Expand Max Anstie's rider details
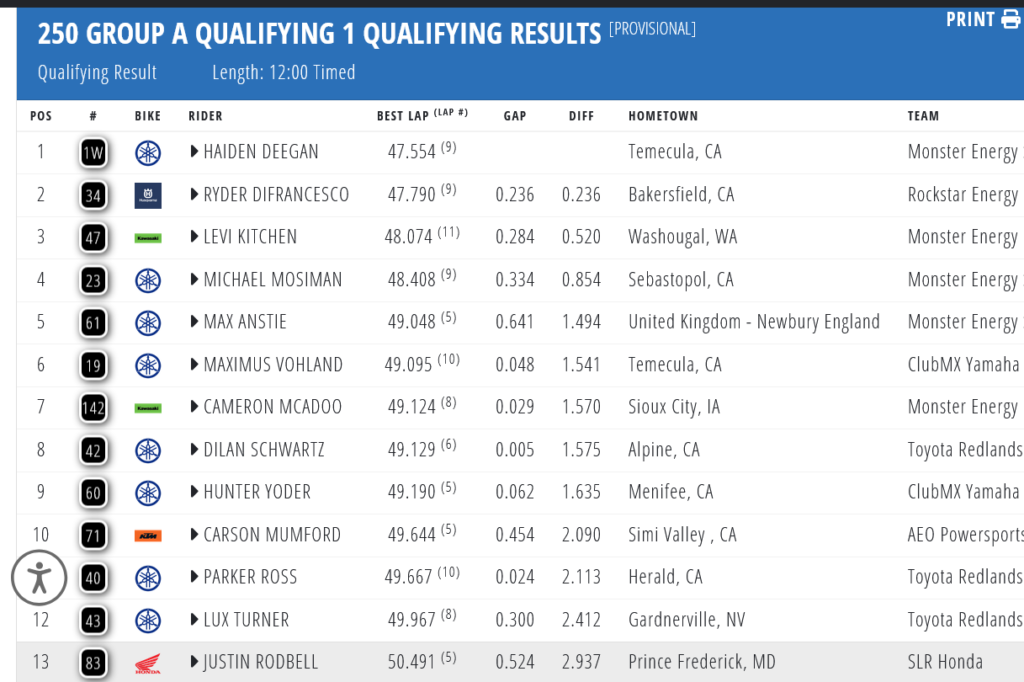 pyautogui.click(x=195, y=322)
